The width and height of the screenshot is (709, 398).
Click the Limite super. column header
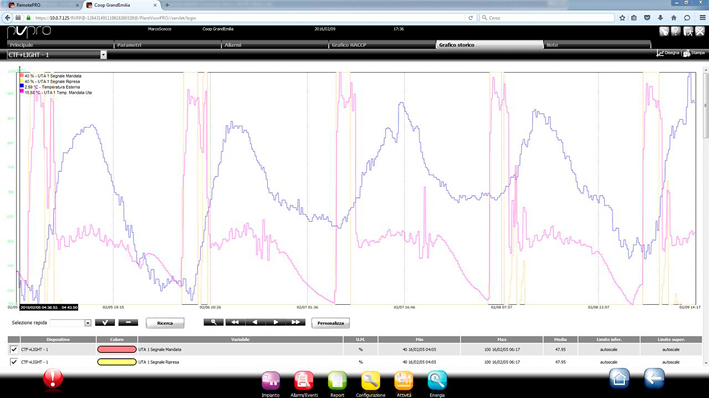pyautogui.click(x=671, y=339)
